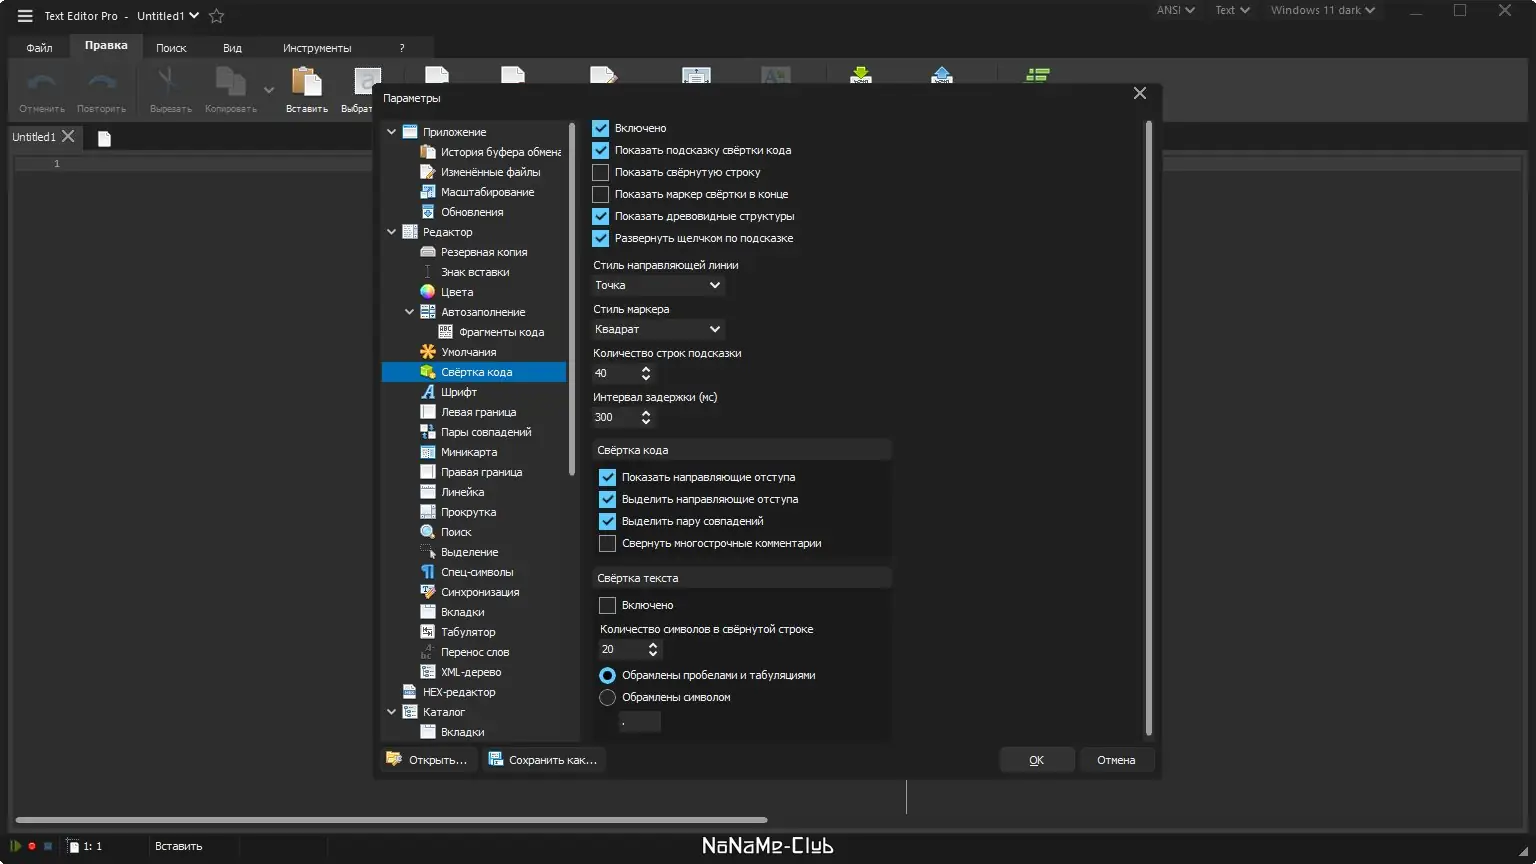Select the История буфера обмена clipboard icon
This screenshot has width=1536, height=864.
tap(428, 152)
